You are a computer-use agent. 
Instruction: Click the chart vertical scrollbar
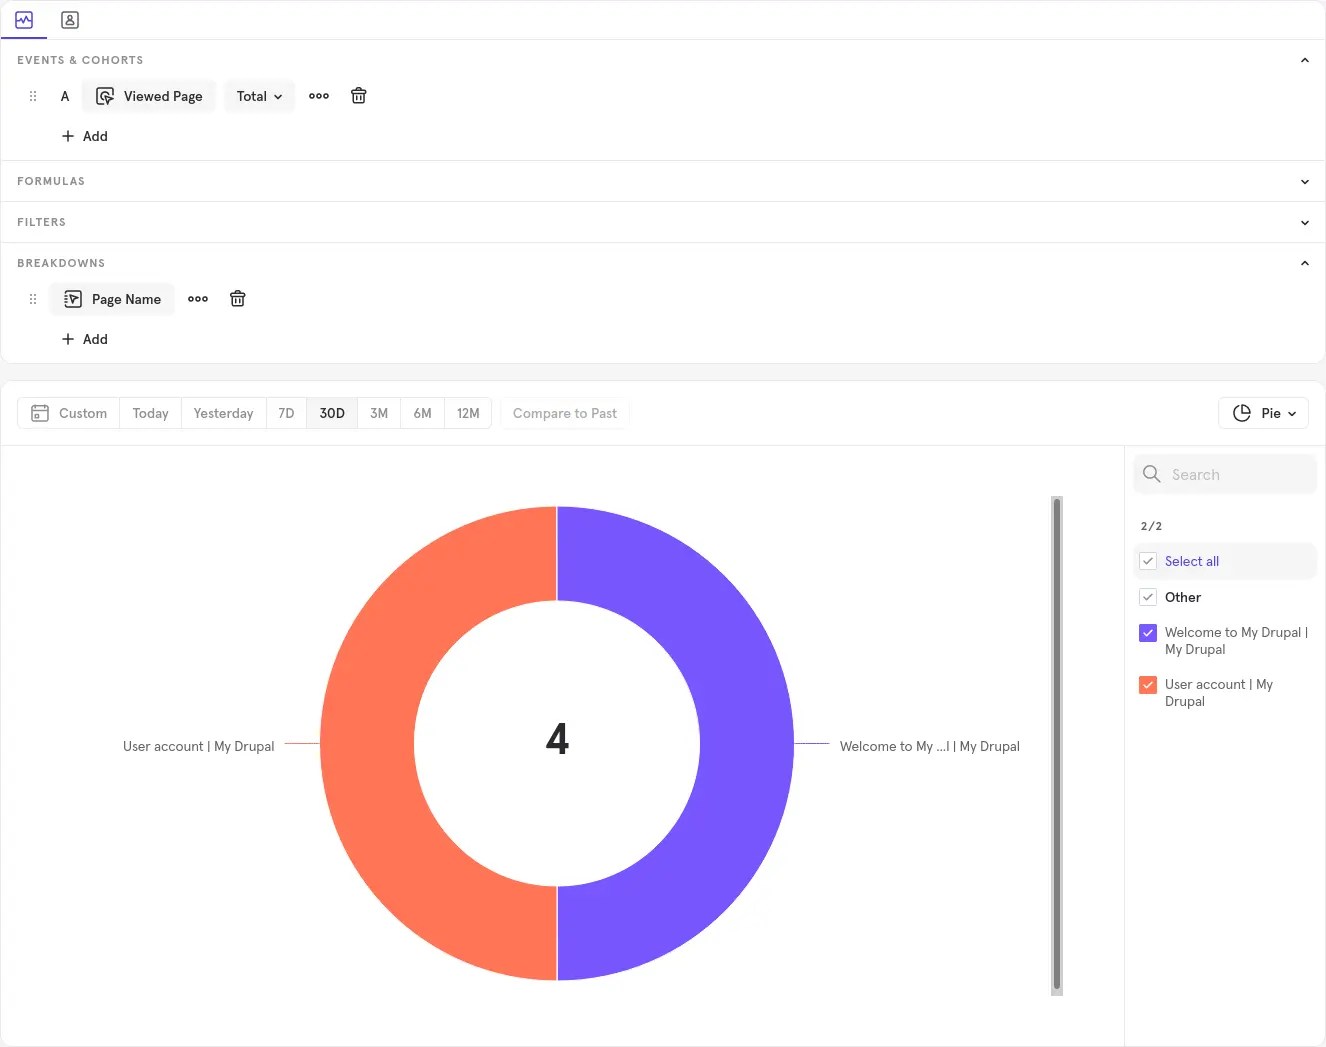[x=1057, y=745]
